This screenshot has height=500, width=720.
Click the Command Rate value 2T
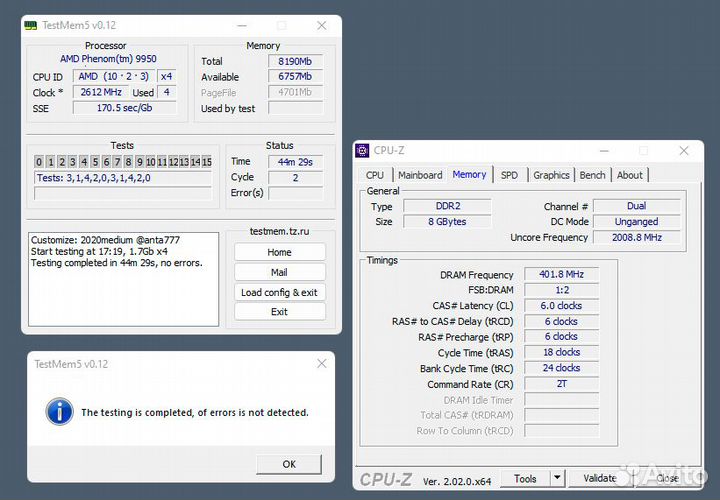[562, 384]
